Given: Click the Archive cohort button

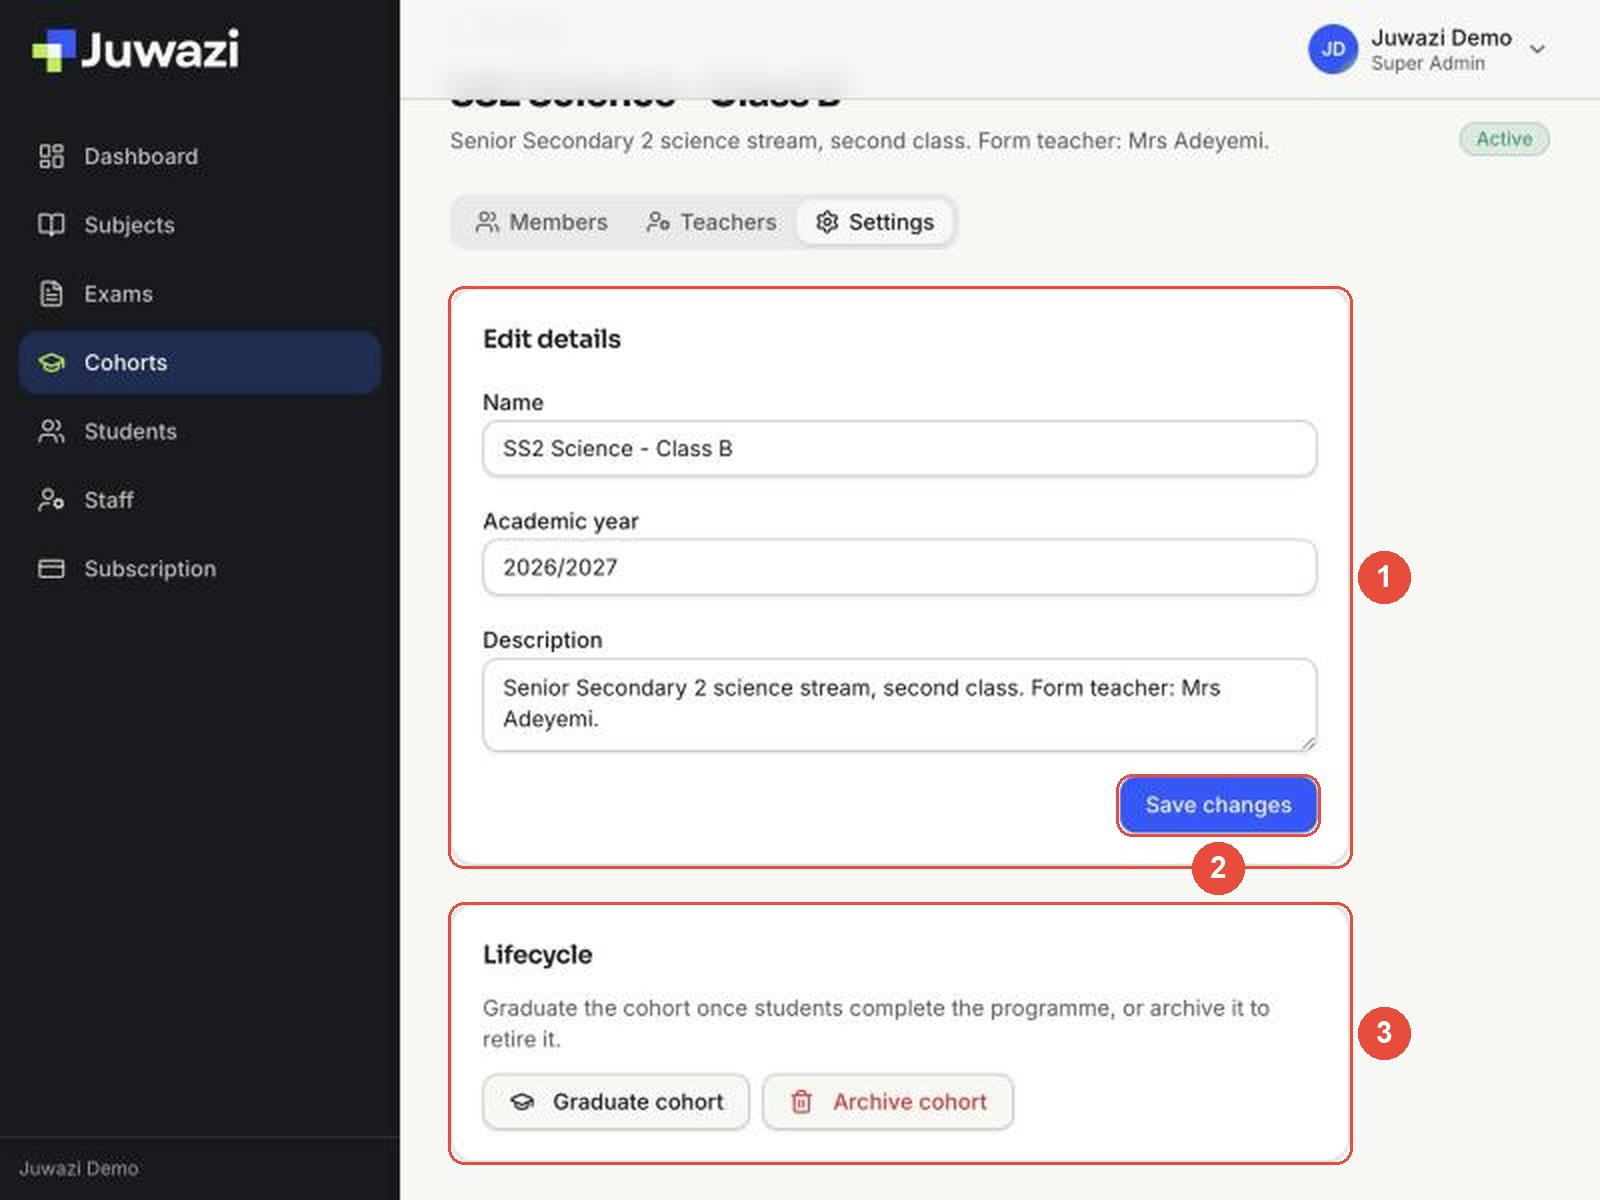Looking at the screenshot, I should 888,1102.
